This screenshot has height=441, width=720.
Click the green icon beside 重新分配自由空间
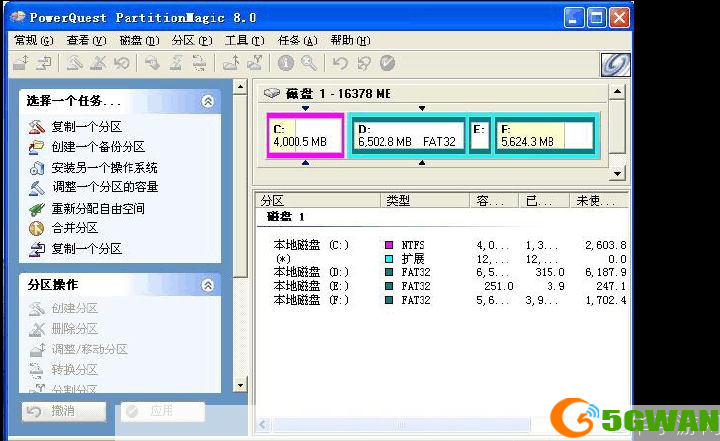click(x=36, y=209)
